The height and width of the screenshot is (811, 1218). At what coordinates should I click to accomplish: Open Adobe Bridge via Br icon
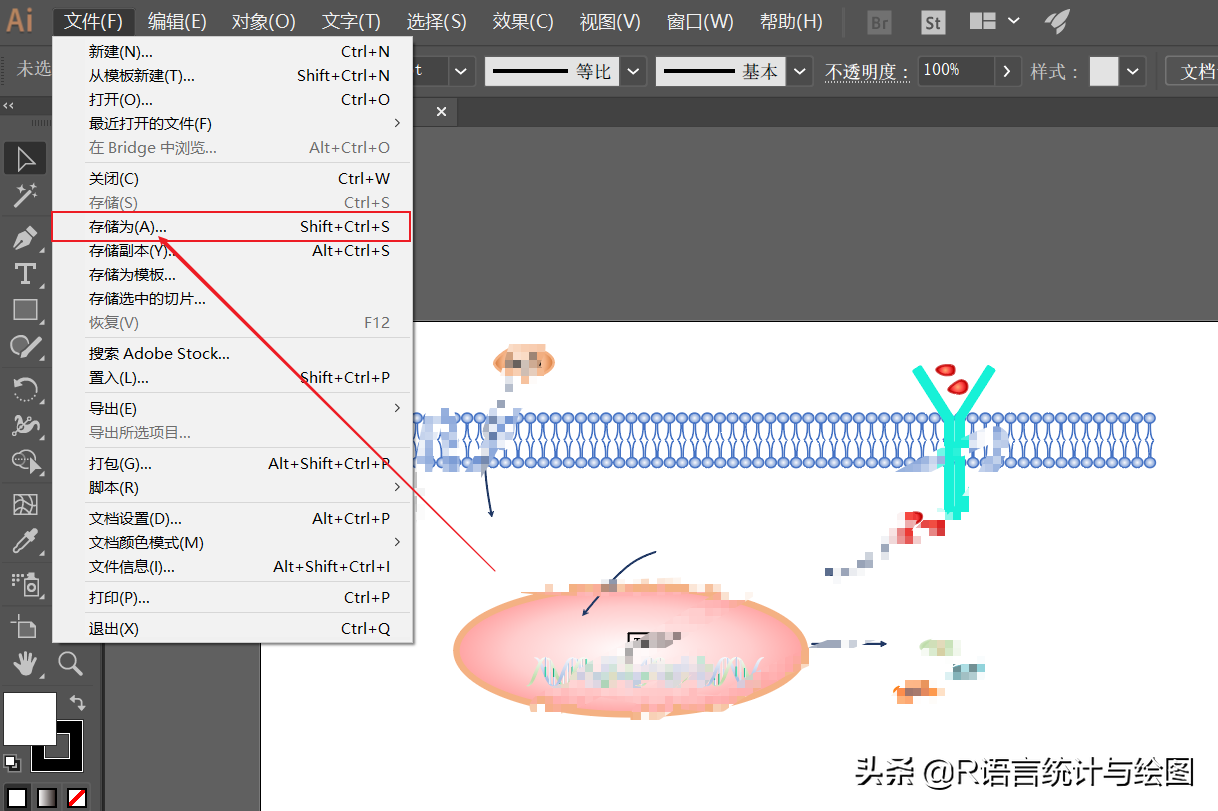880,22
